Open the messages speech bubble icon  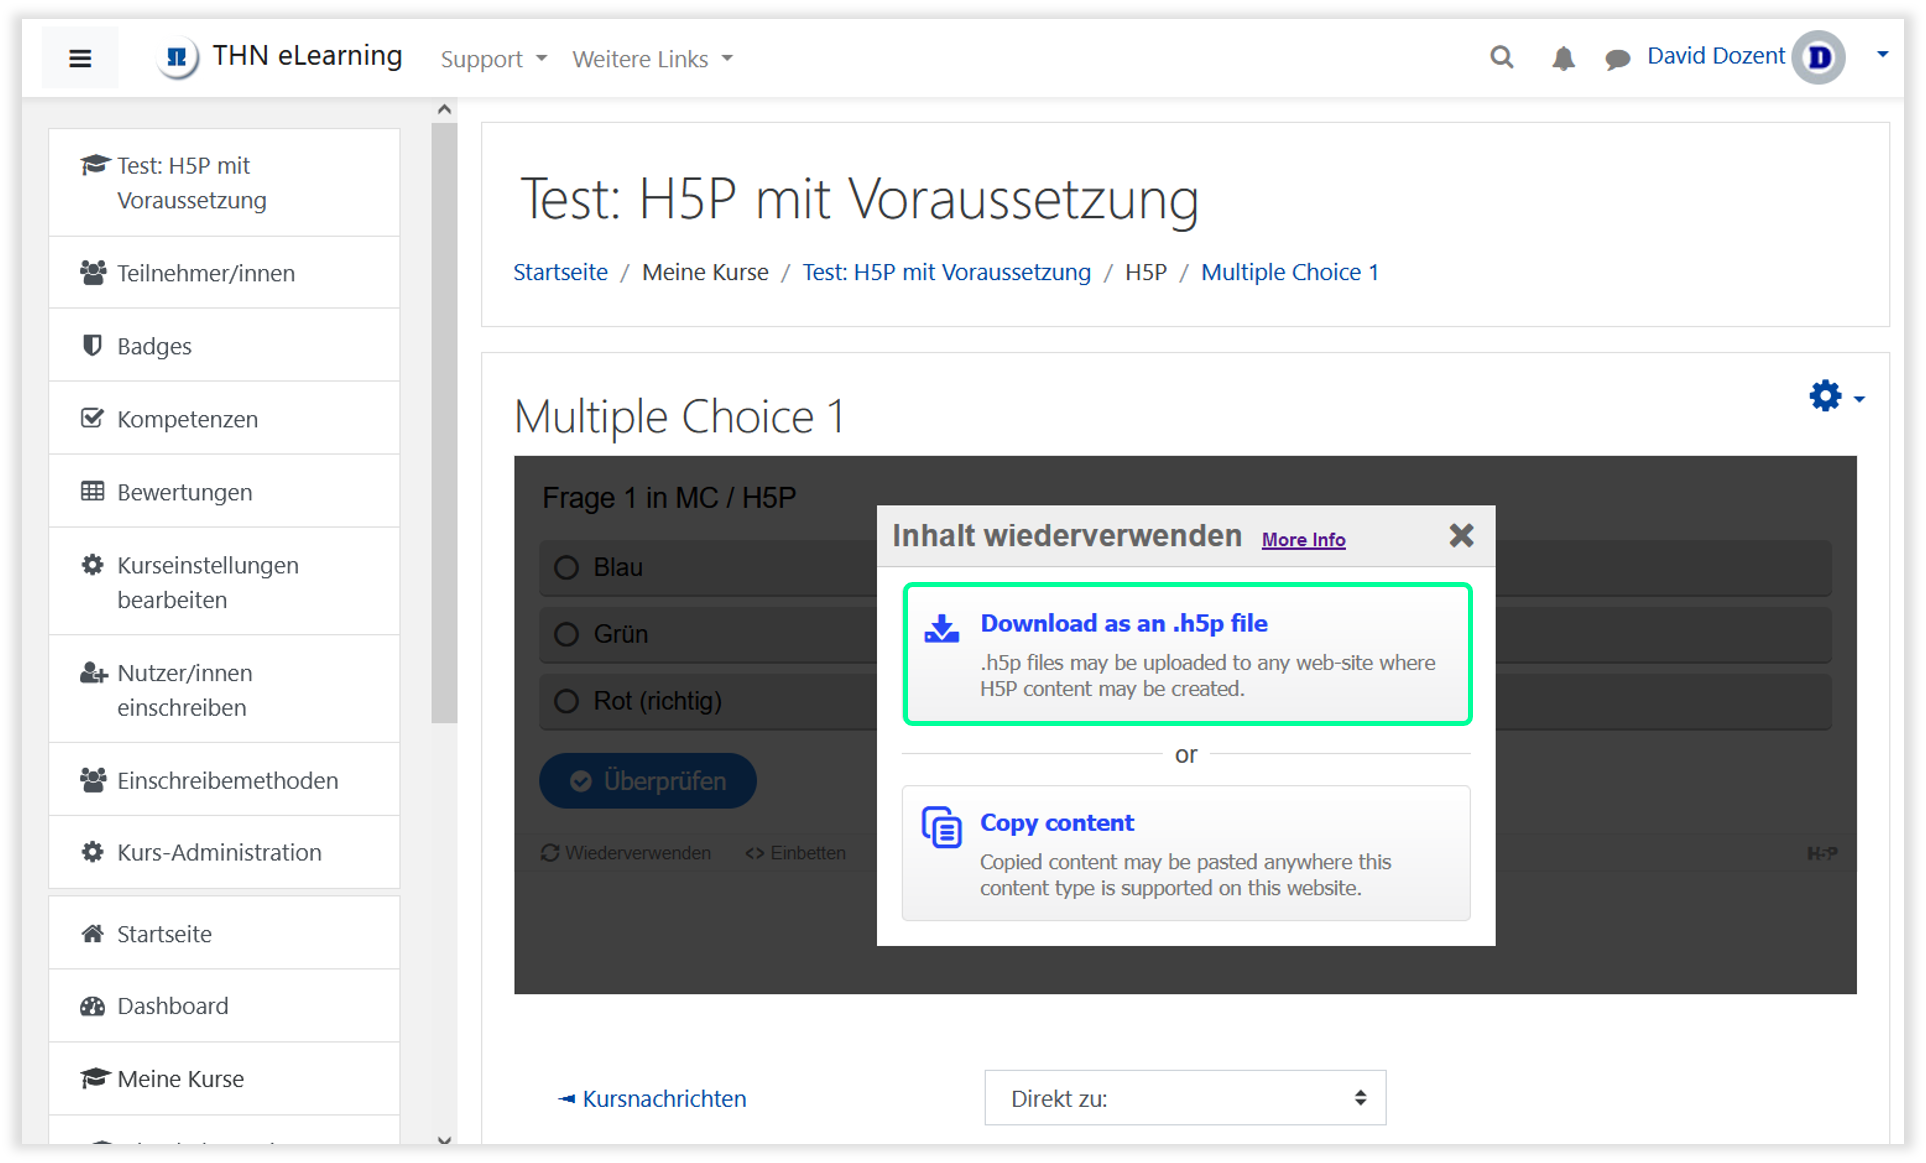pos(1617,59)
